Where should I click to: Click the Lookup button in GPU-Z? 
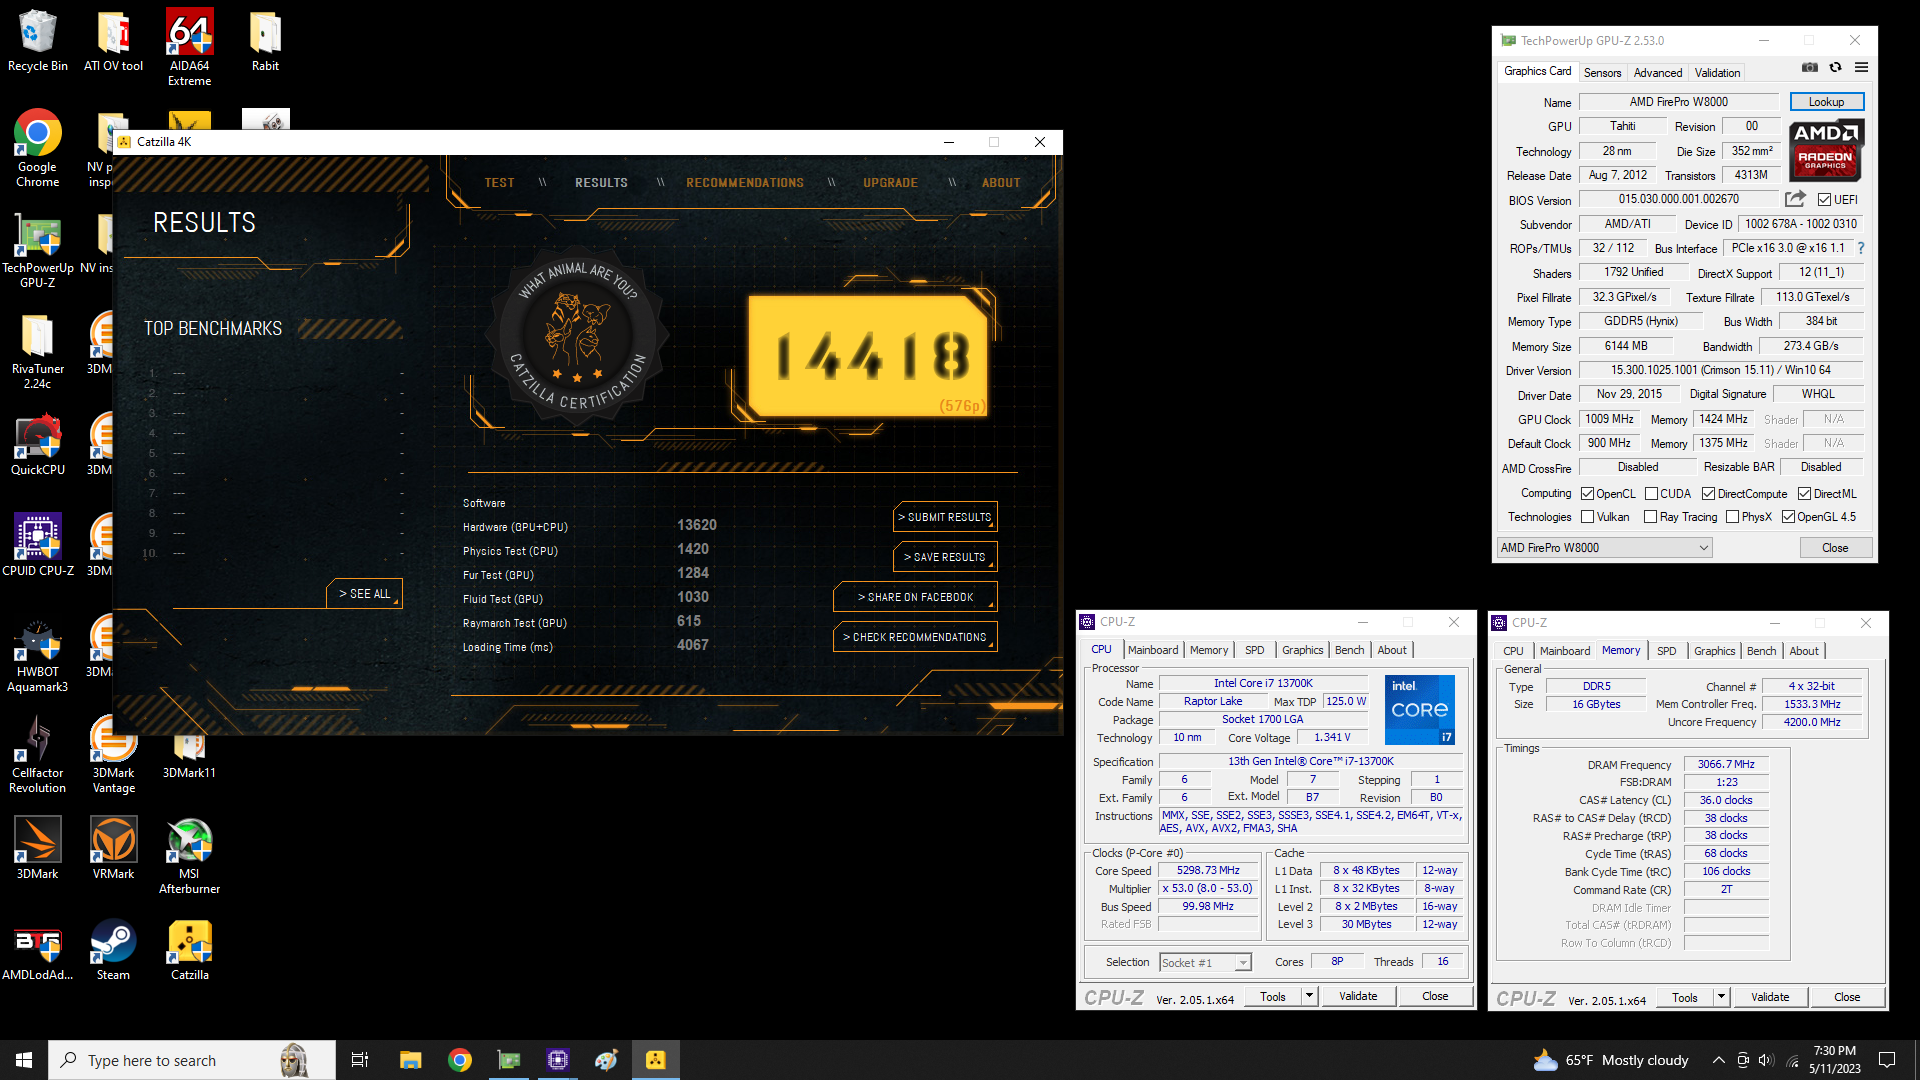(x=1826, y=102)
